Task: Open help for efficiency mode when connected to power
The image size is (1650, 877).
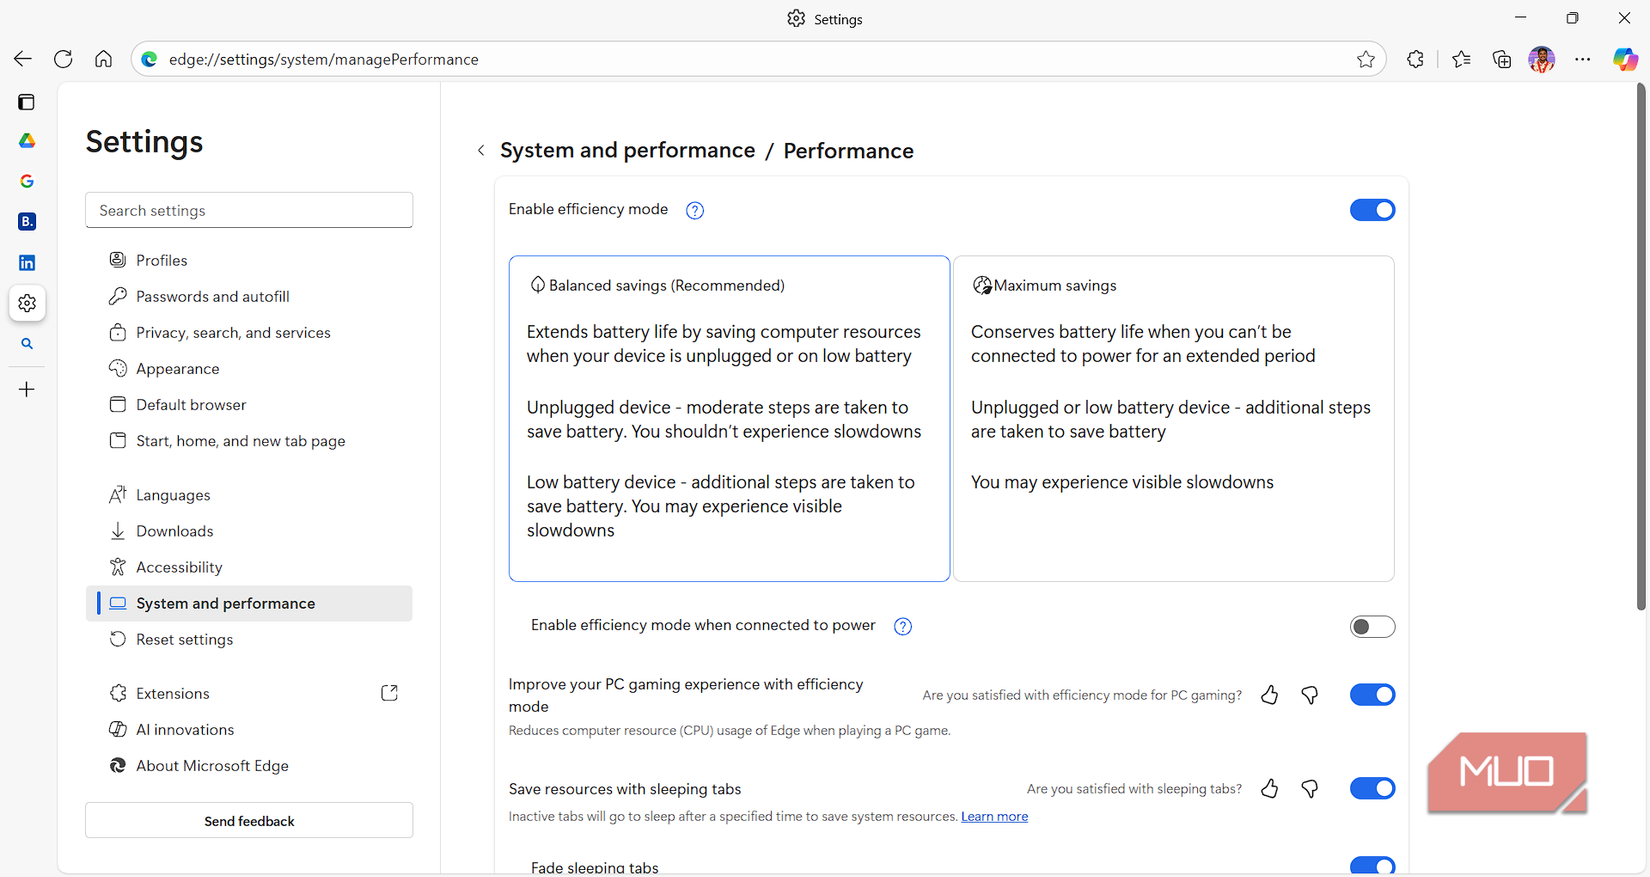Action: tap(903, 626)
